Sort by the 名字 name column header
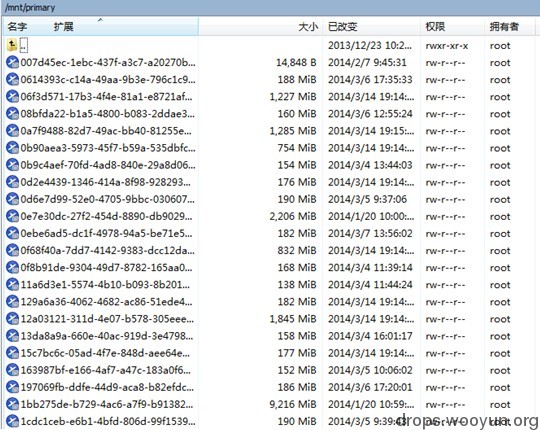540x430 pixels. click(17, 27)
